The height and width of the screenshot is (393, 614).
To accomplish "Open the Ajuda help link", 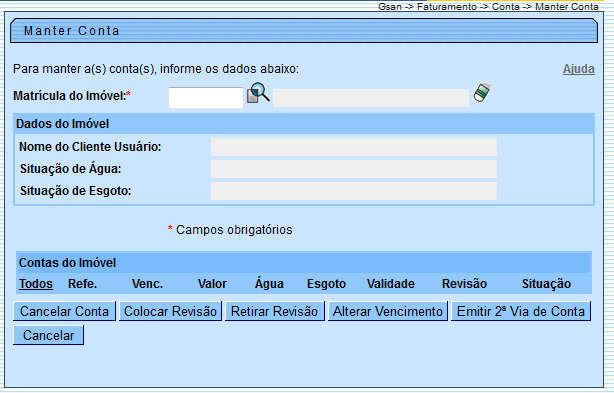I will 578,69.
